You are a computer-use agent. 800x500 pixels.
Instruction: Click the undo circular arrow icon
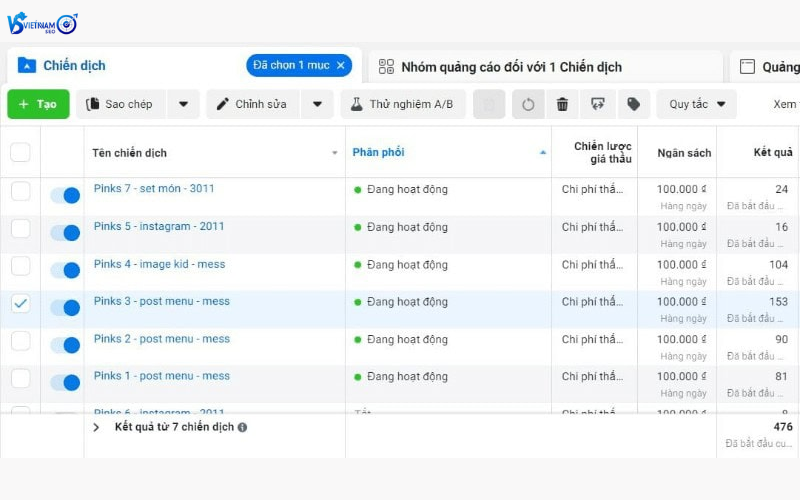pos(528,105)
